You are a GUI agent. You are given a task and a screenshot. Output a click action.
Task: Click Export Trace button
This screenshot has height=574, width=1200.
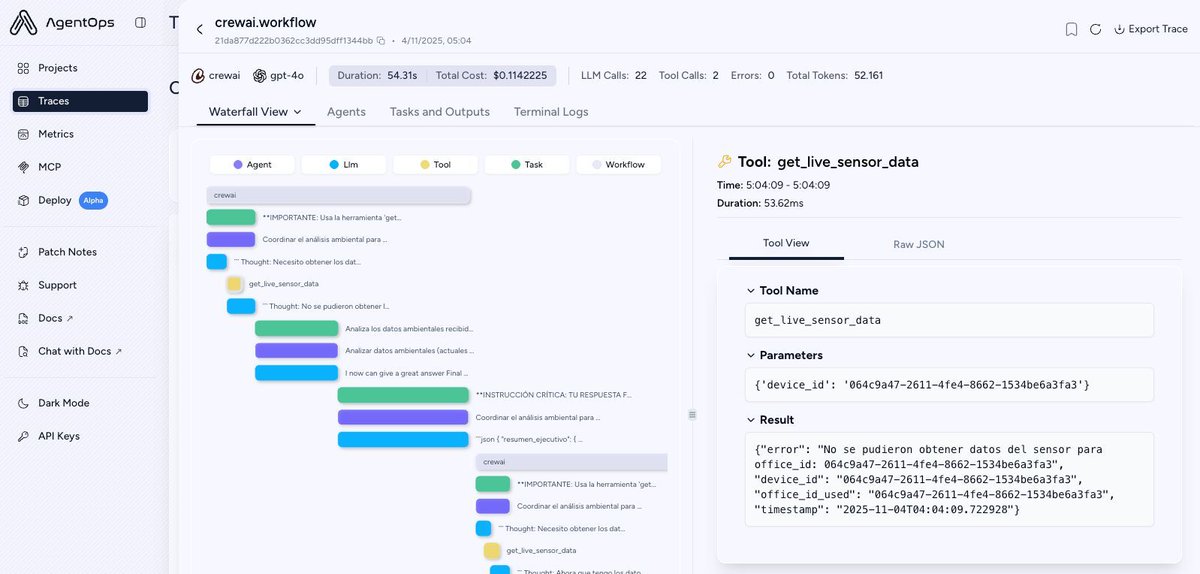click(x=1150, y=29)
